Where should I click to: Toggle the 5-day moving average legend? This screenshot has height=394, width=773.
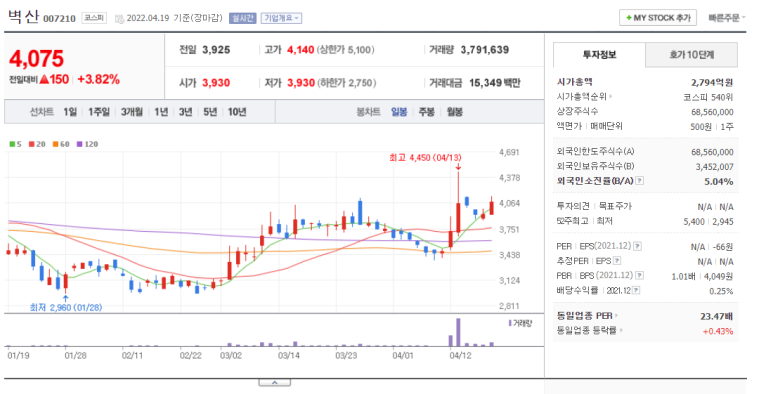click(15, 144)
